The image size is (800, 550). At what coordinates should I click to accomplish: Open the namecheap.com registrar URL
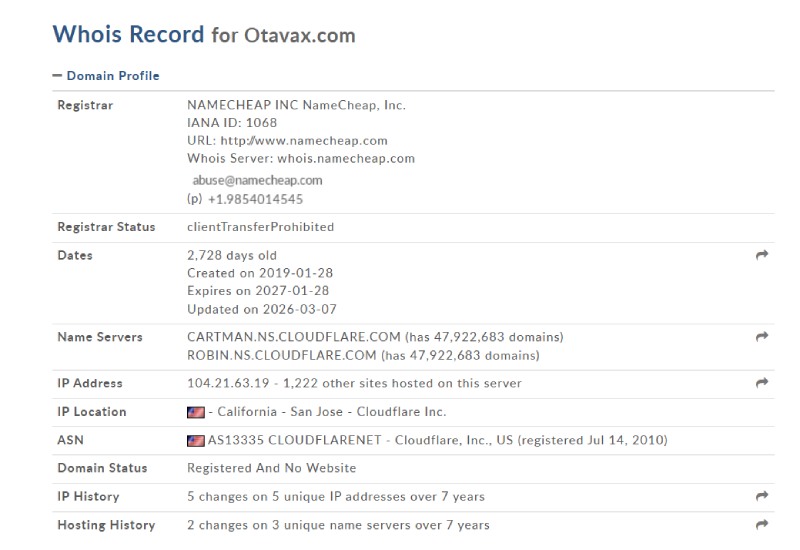click(x=304, y=140)
